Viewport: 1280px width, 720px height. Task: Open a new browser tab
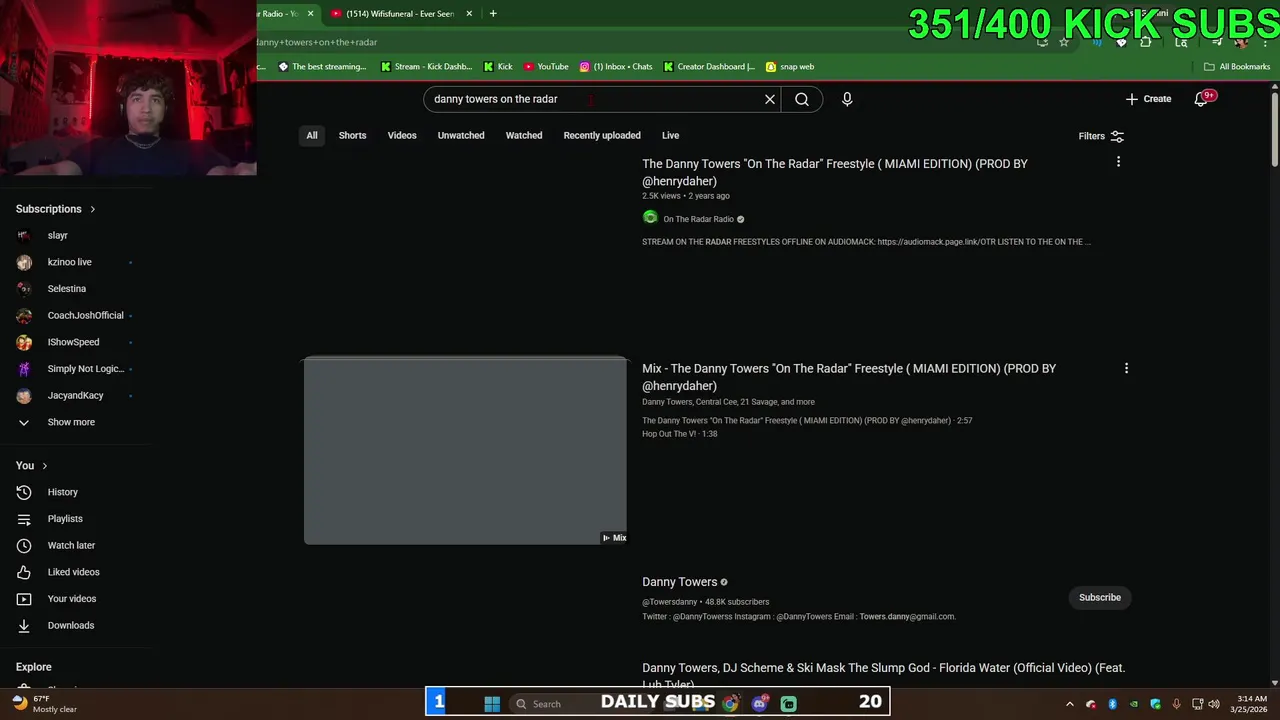(x=493, y=14)
